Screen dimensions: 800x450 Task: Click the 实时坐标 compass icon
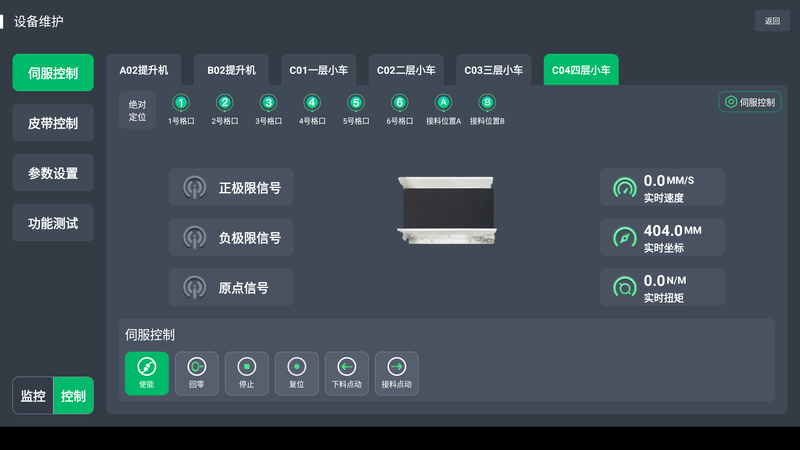[624, 238]
